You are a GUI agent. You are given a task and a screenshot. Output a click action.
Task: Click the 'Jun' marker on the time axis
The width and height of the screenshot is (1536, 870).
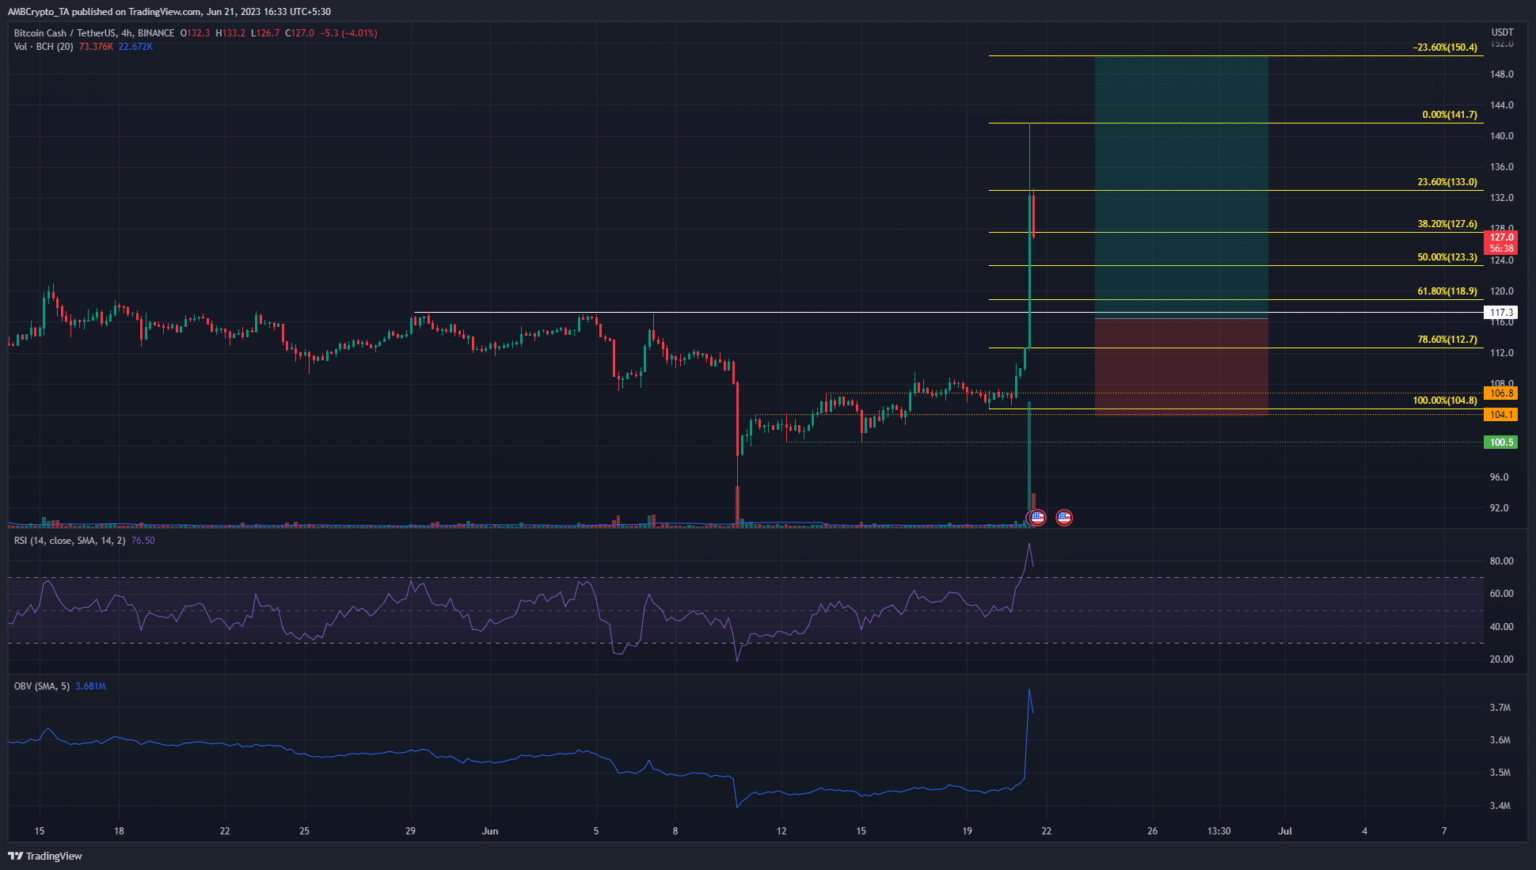(490, 831)
